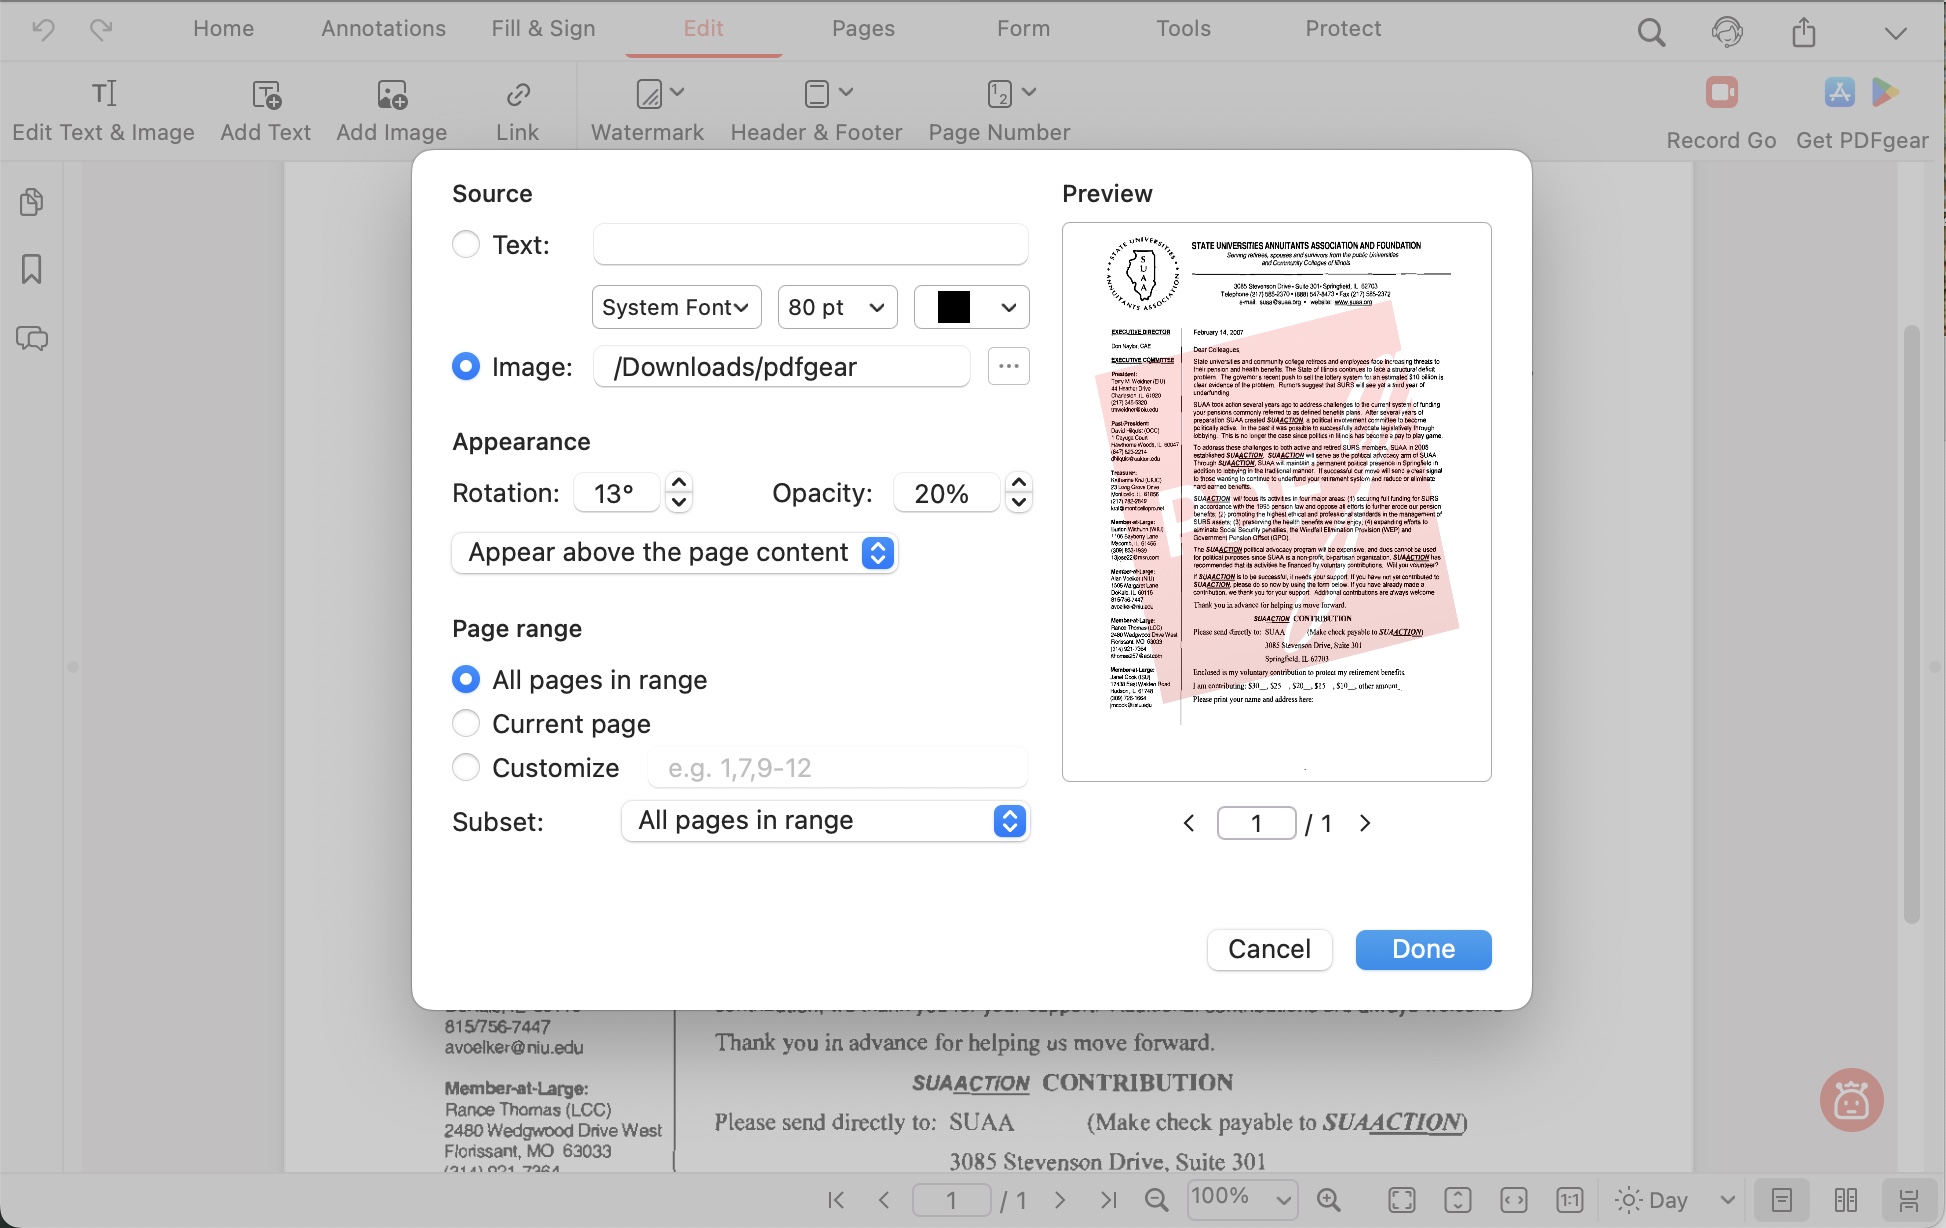Image resolution: width=1946 pixels, height=1228 pixels.
Task: Switch to the Annotations tab
Action: [x=382, y=28]
